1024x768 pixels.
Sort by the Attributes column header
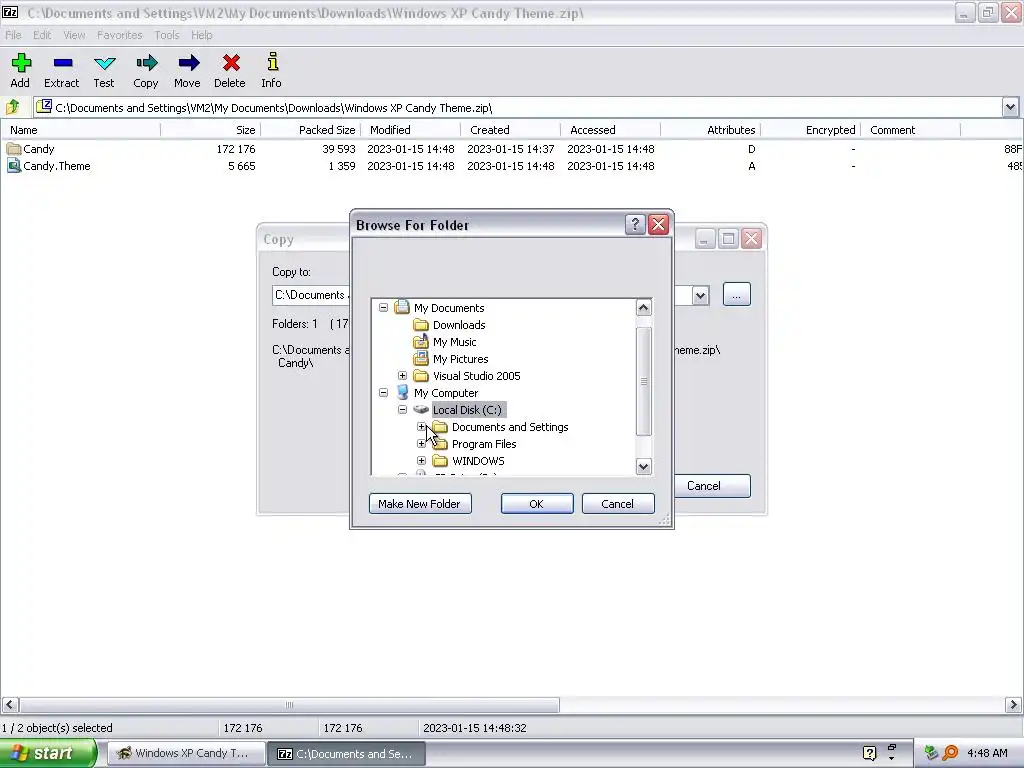711,130
